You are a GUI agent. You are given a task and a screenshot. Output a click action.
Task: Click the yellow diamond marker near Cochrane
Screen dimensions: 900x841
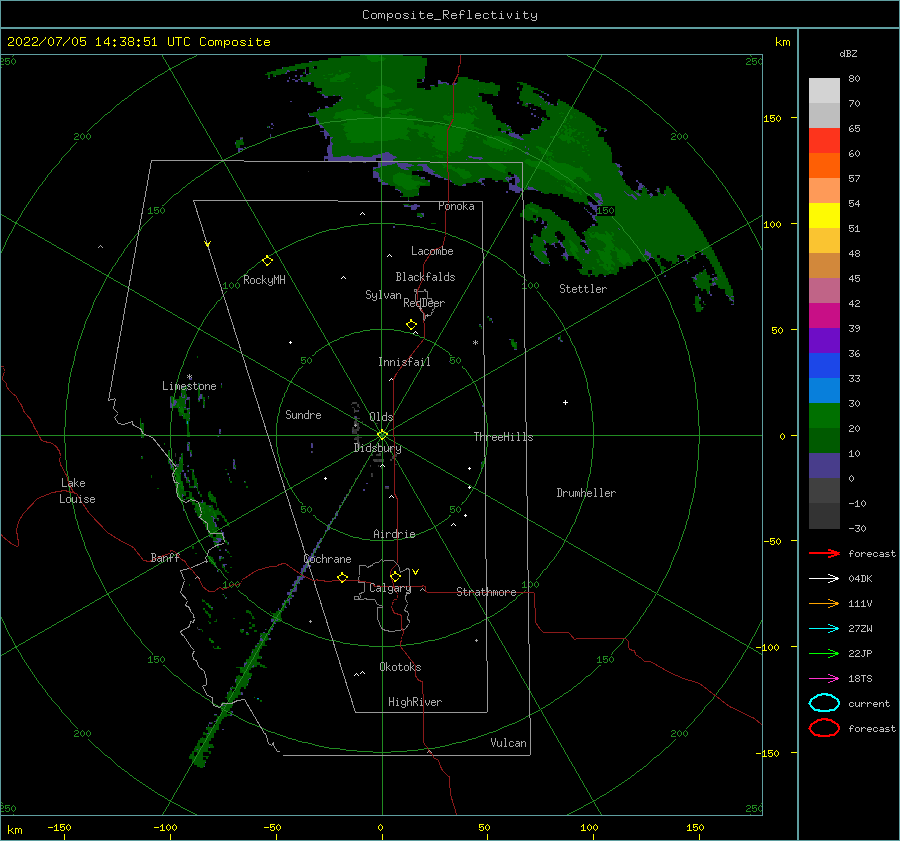(x=342, y=577)
